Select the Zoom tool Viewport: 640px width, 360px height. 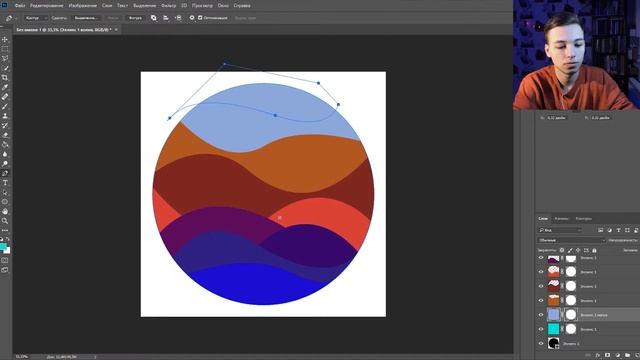pos(5,221)
